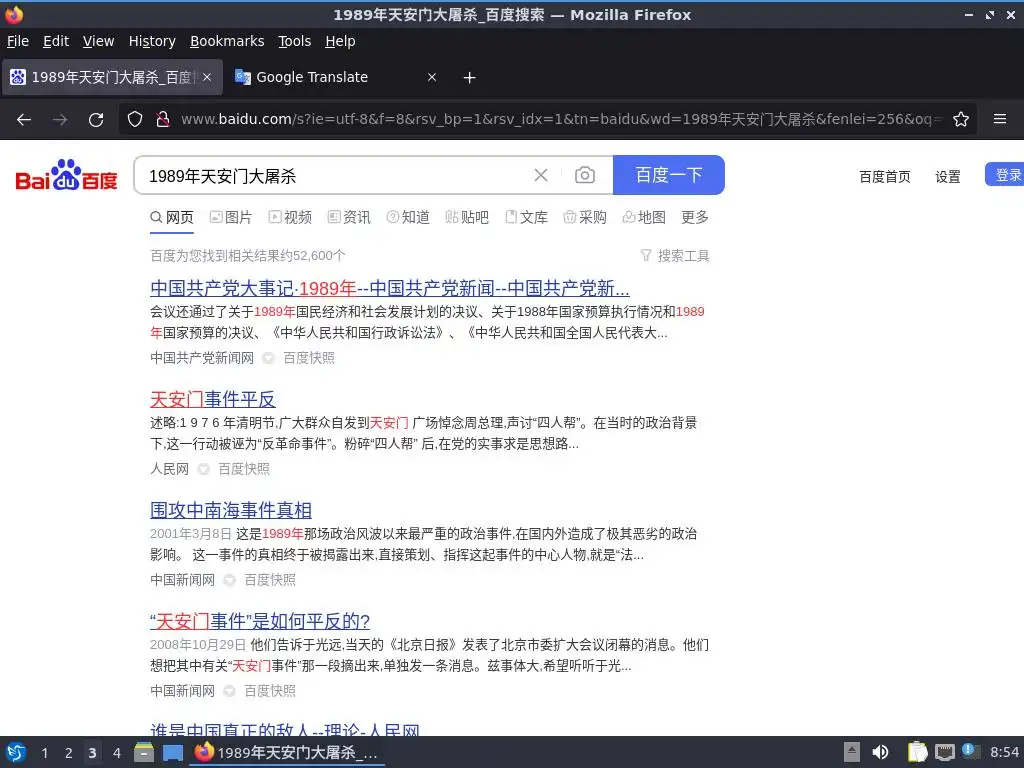The height and width of the screenshot is (768, 1024).
Task: Close the Baidu search results tab
Action: [x=207, y=77]
